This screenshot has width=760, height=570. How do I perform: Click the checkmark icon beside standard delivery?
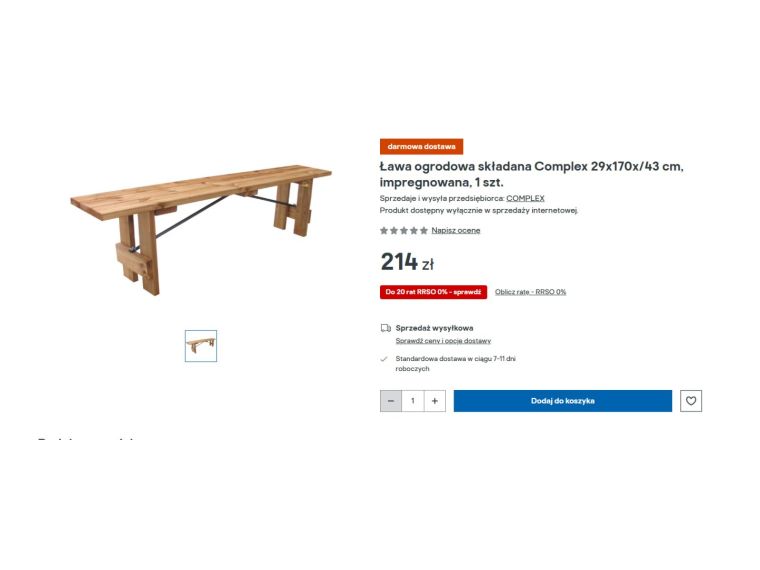[384, 359]
